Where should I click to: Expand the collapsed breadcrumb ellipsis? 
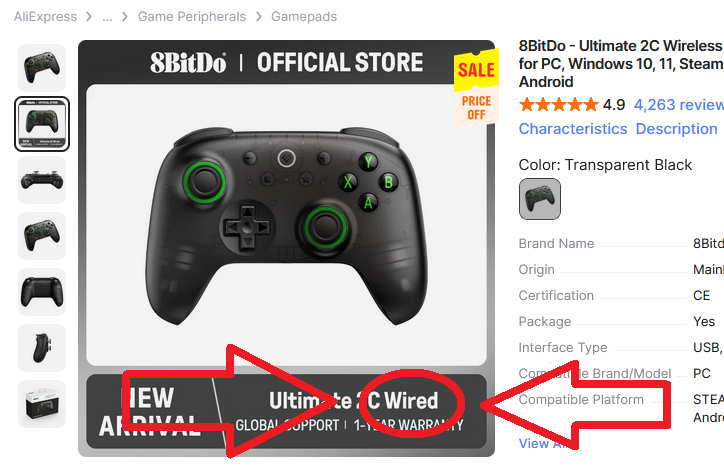[107, 17]
